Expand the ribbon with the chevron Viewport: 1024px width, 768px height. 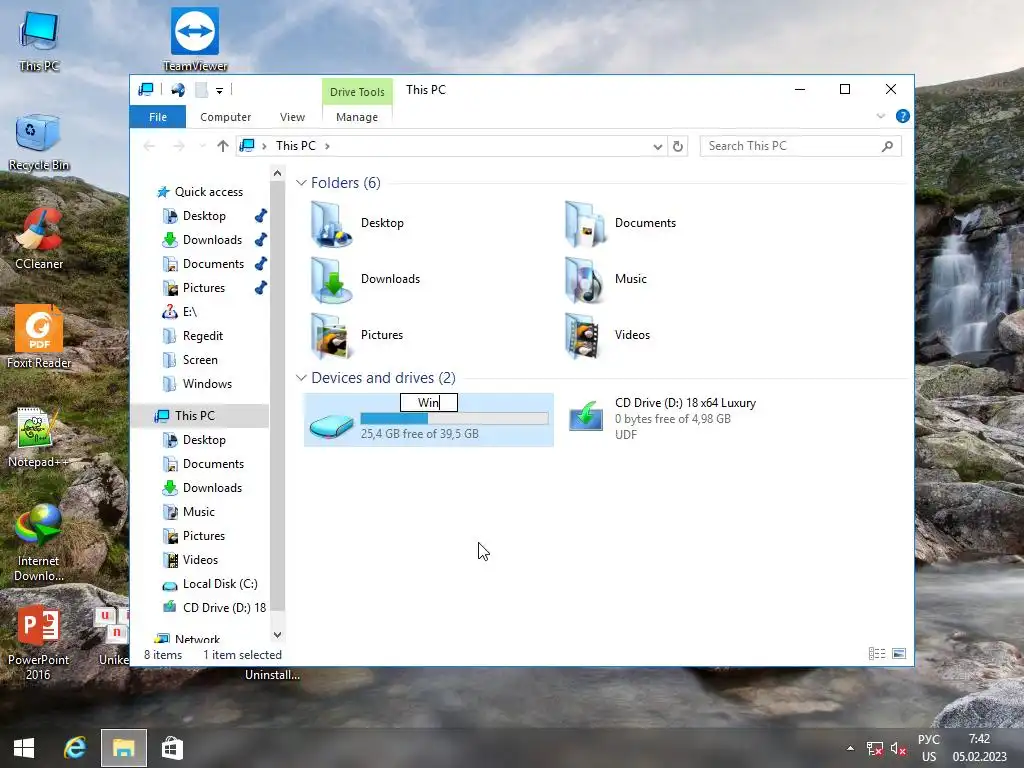tap(880, 116)
